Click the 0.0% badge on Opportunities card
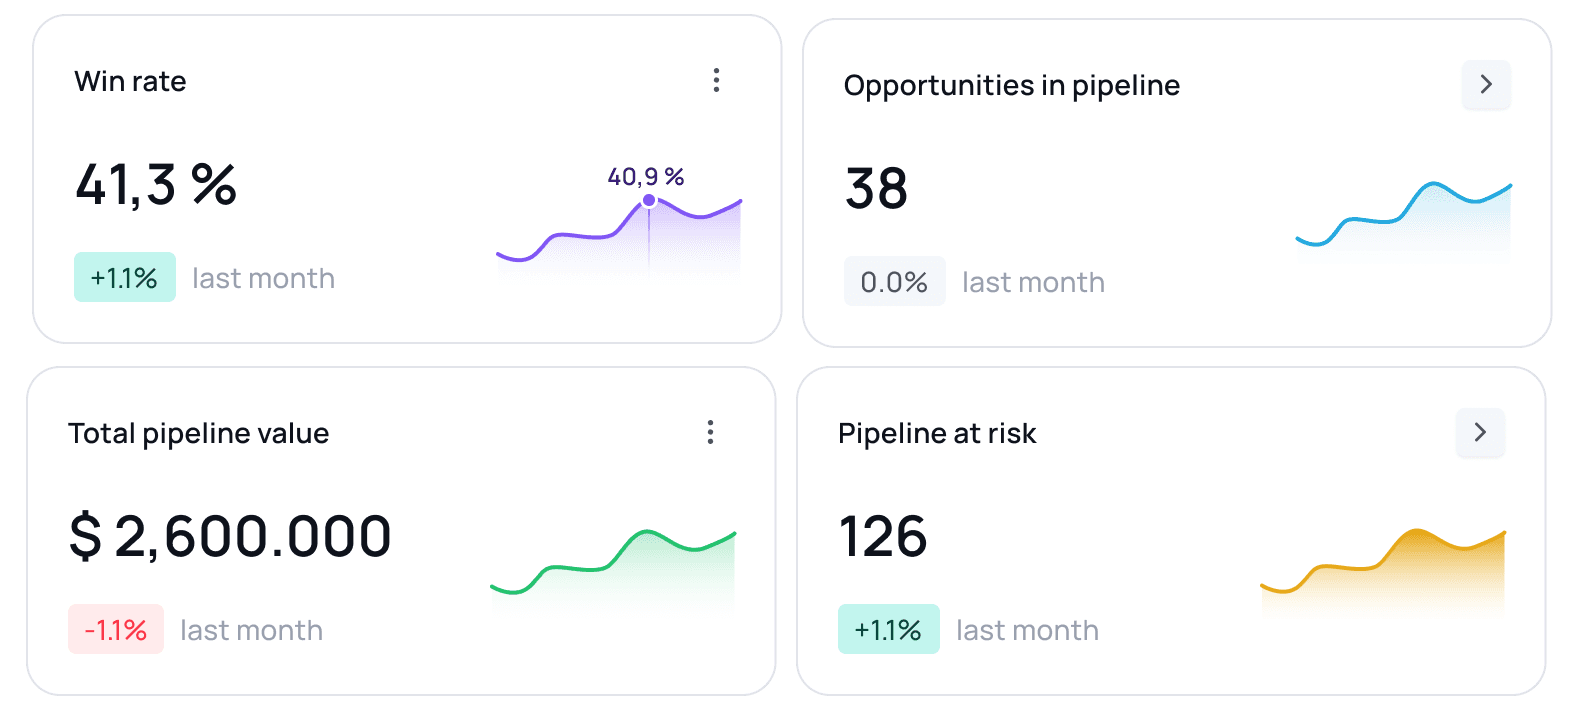 [x=894, y=282]
